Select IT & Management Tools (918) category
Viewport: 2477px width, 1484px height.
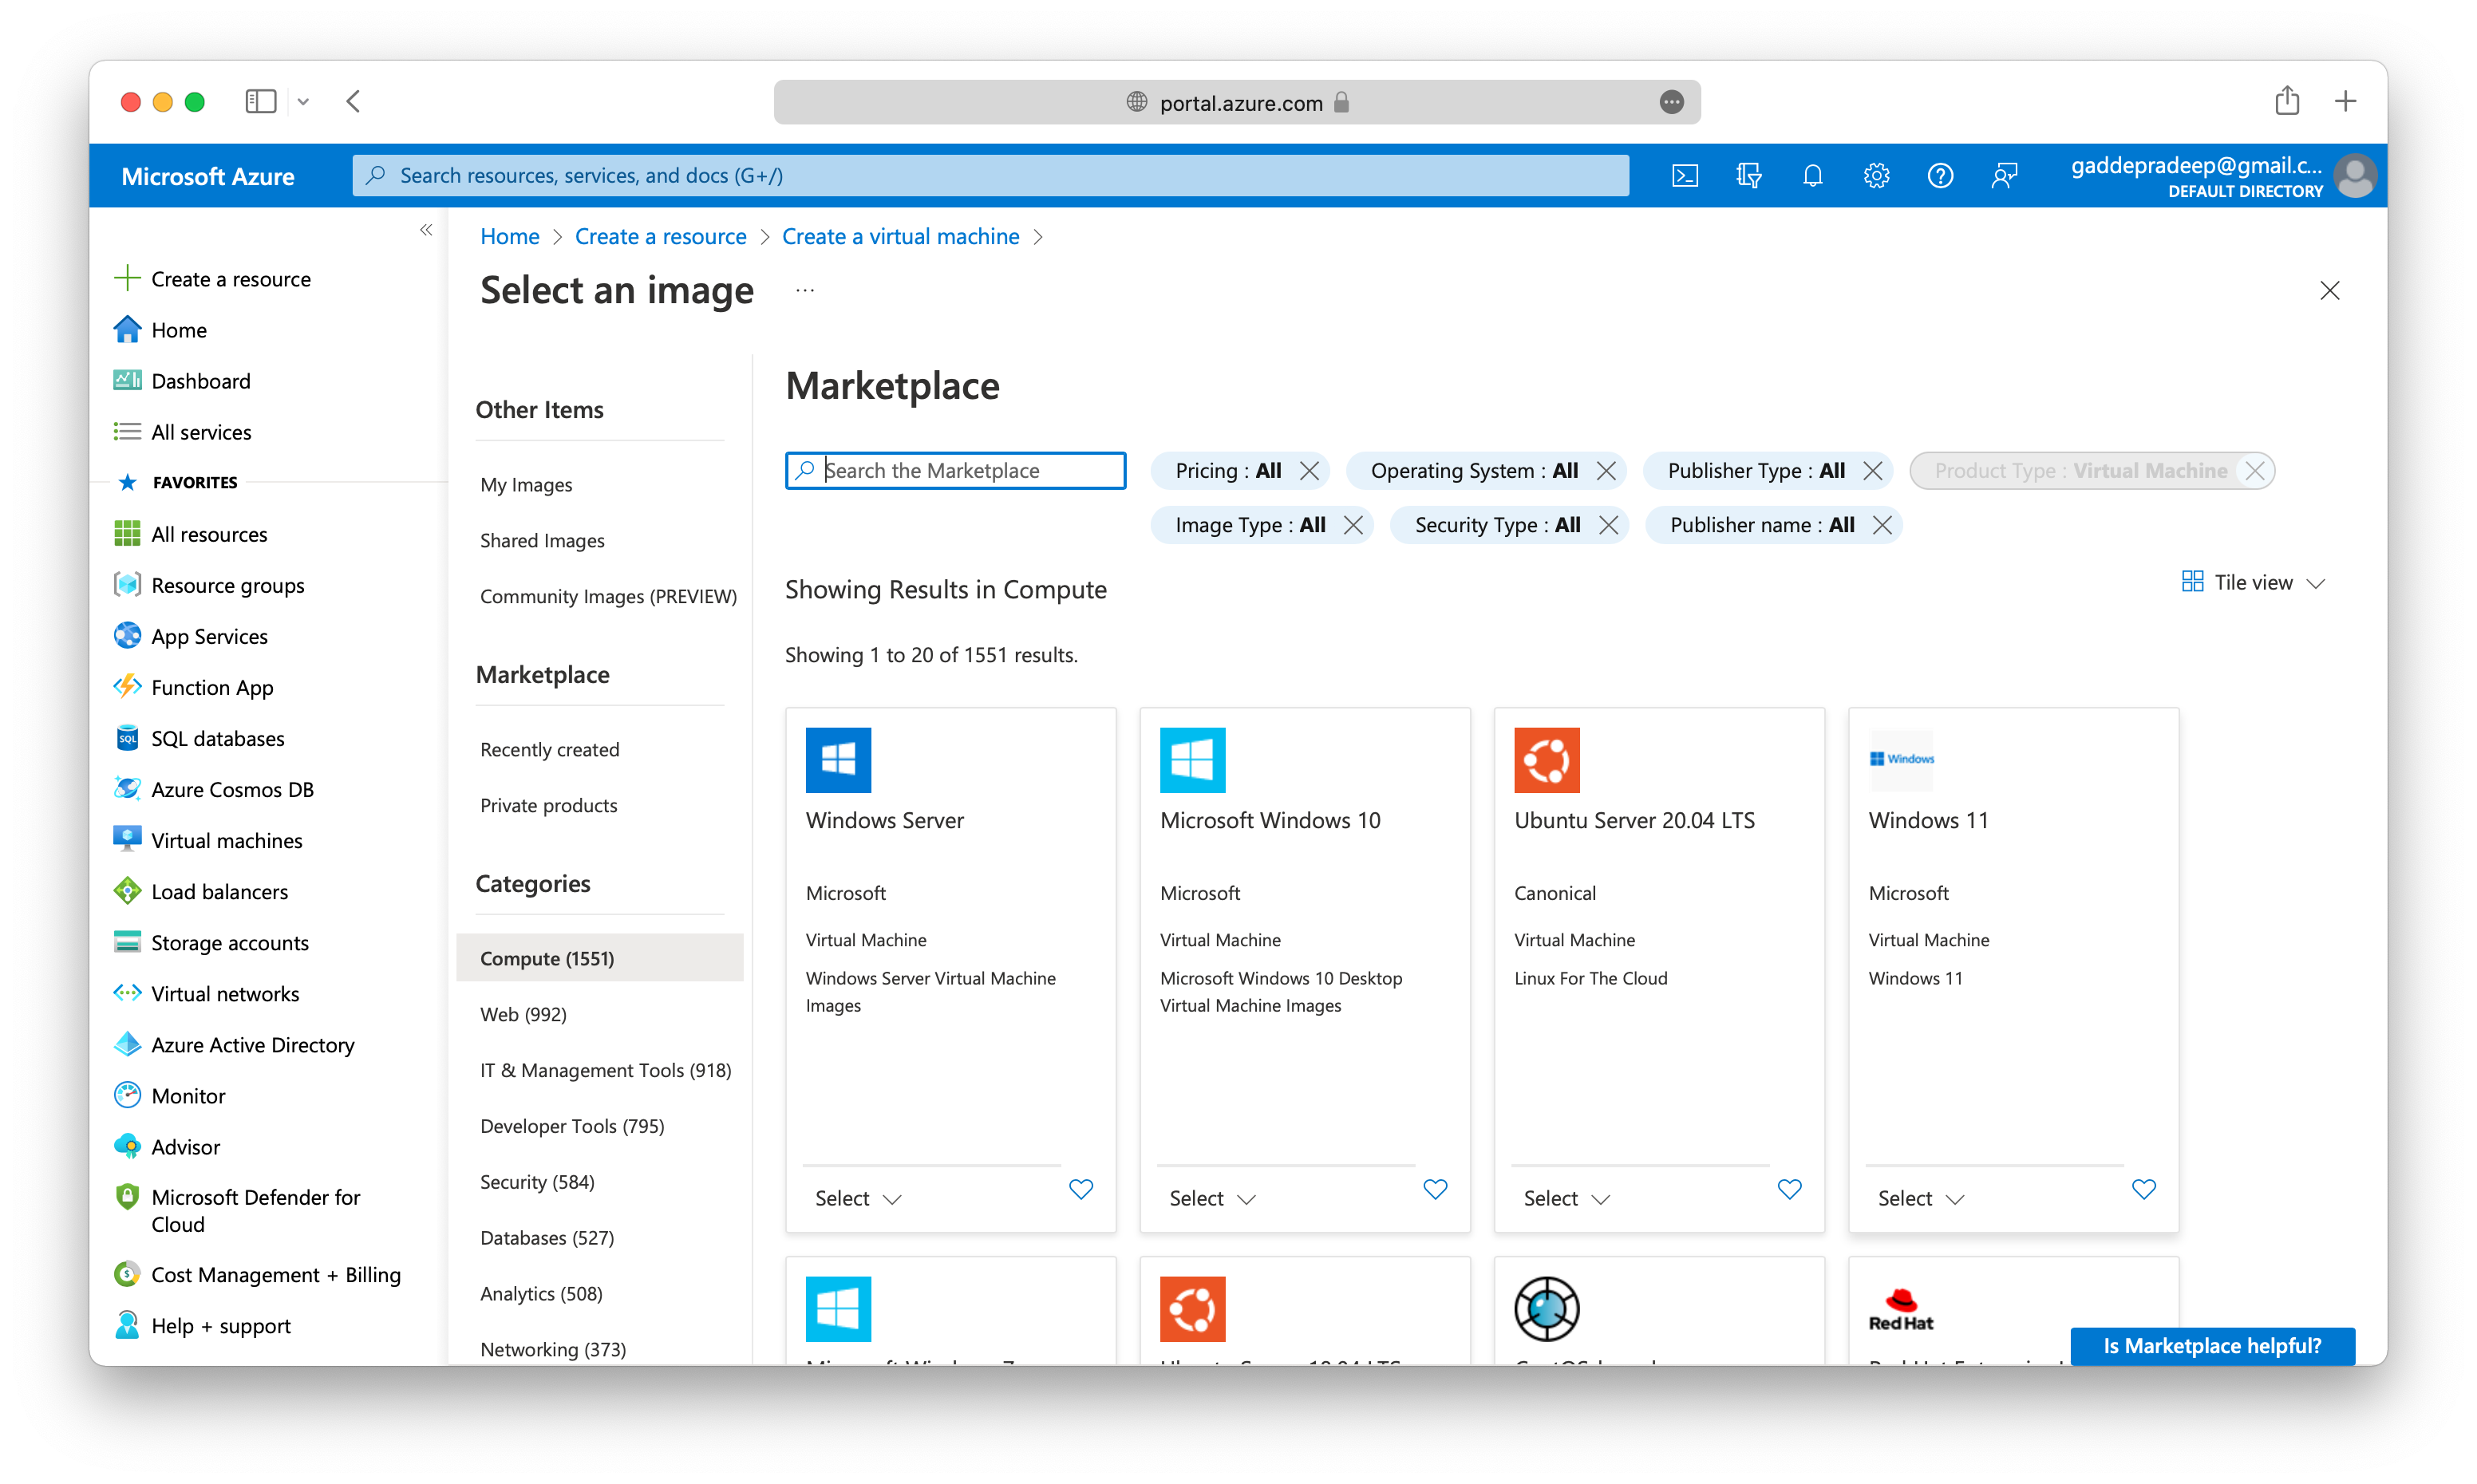point(605,1070)
